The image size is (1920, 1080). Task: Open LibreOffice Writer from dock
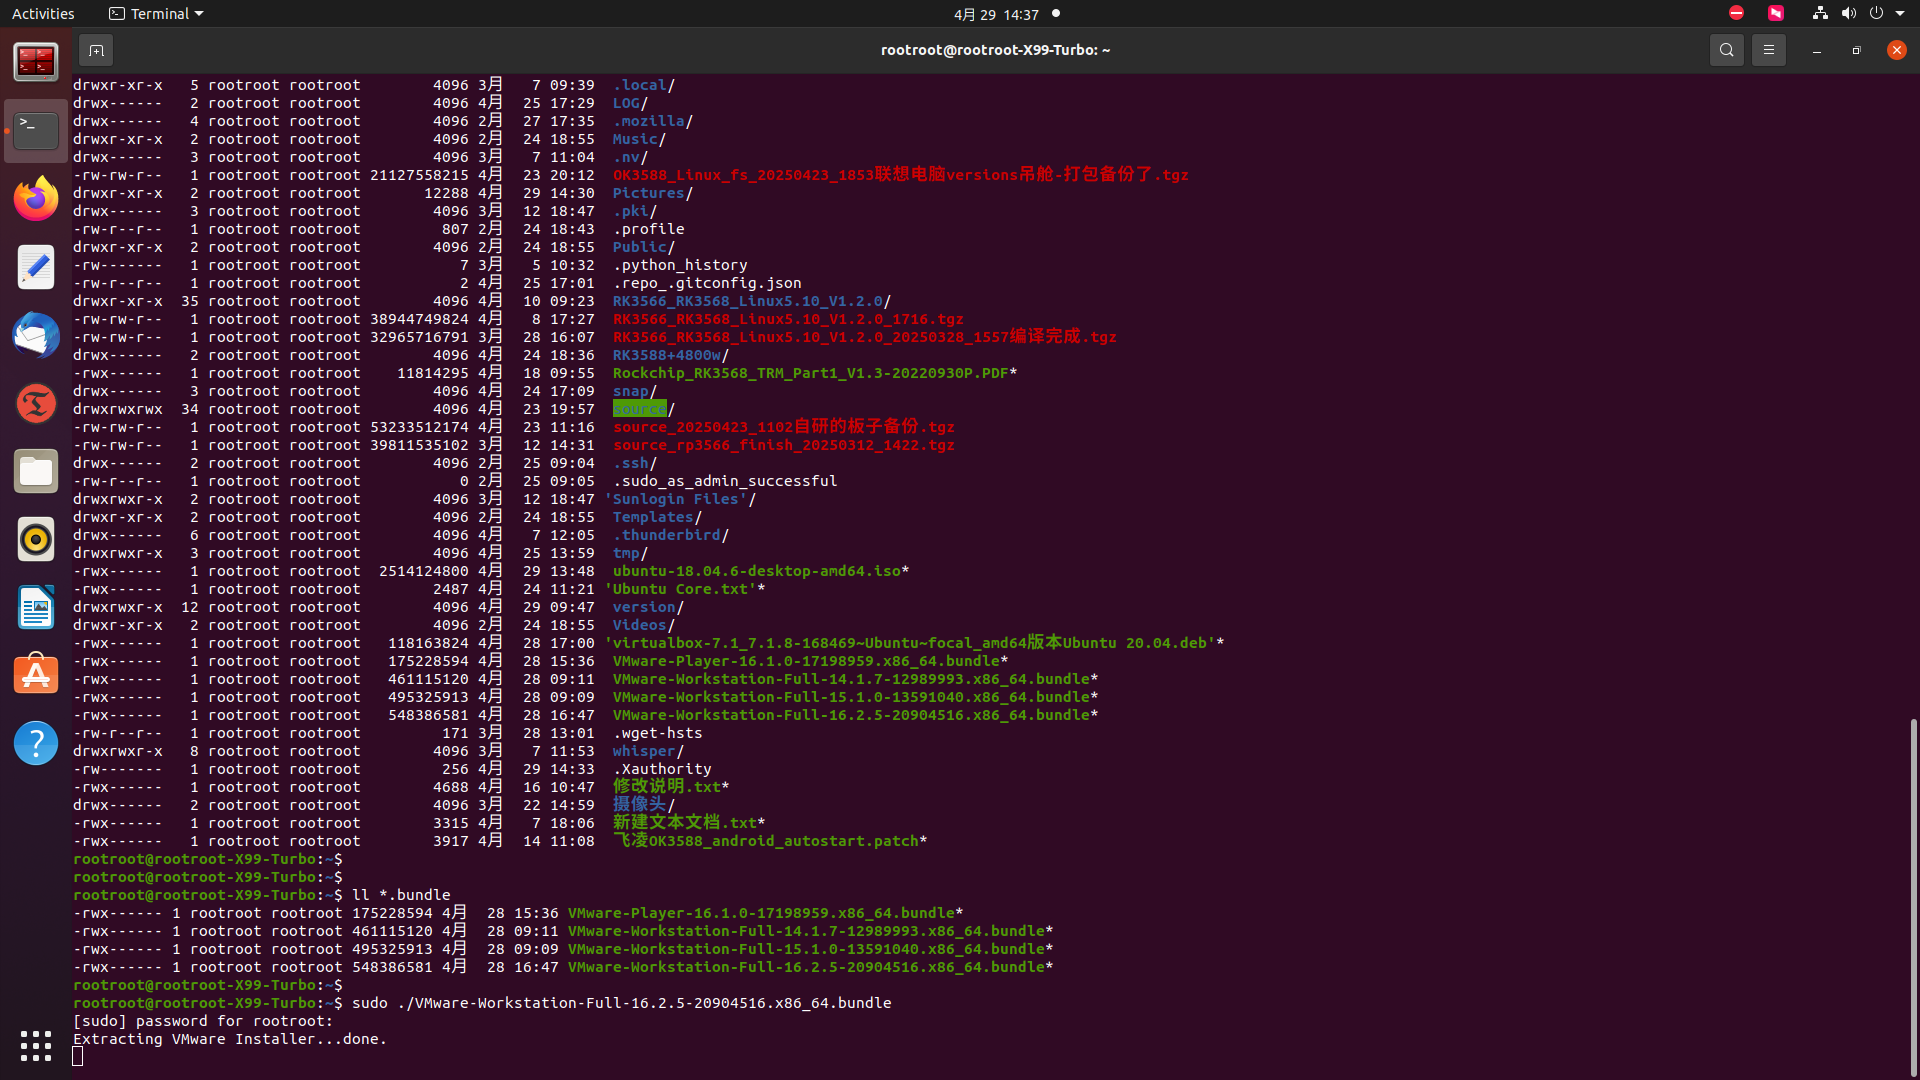[x=36, y=607]
